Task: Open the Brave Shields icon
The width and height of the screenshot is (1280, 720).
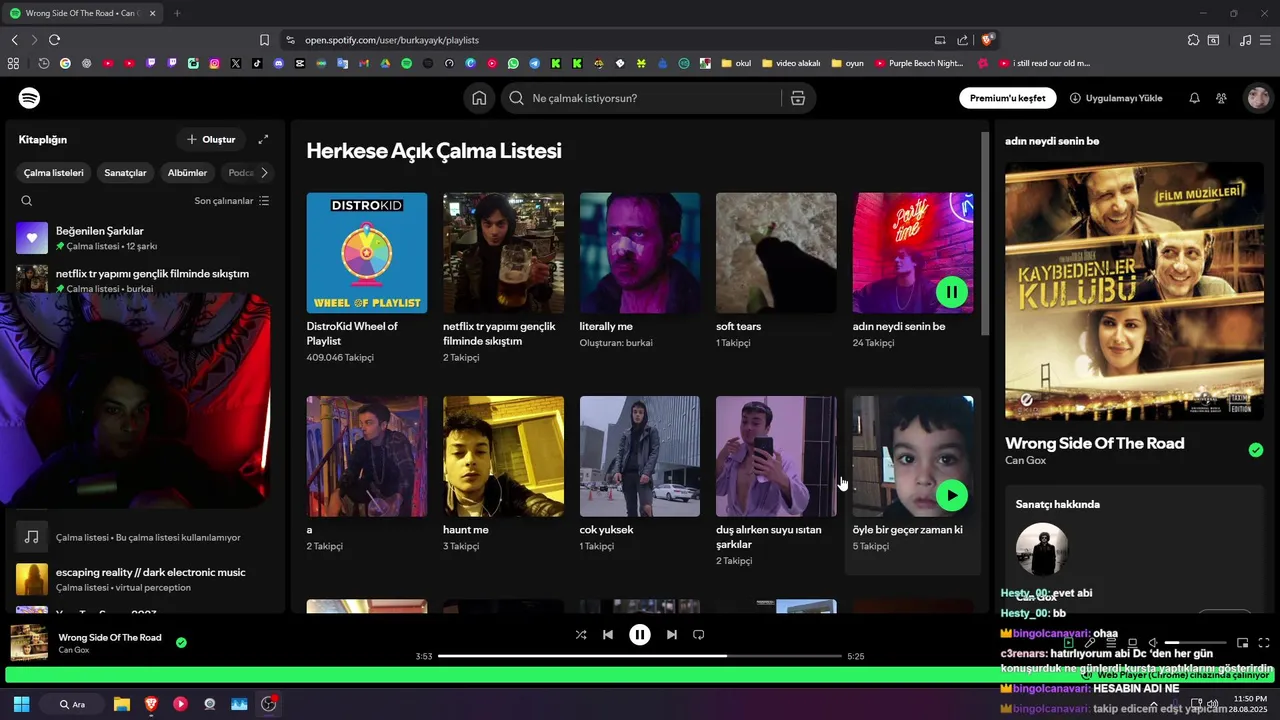Action: coord(988,40)
